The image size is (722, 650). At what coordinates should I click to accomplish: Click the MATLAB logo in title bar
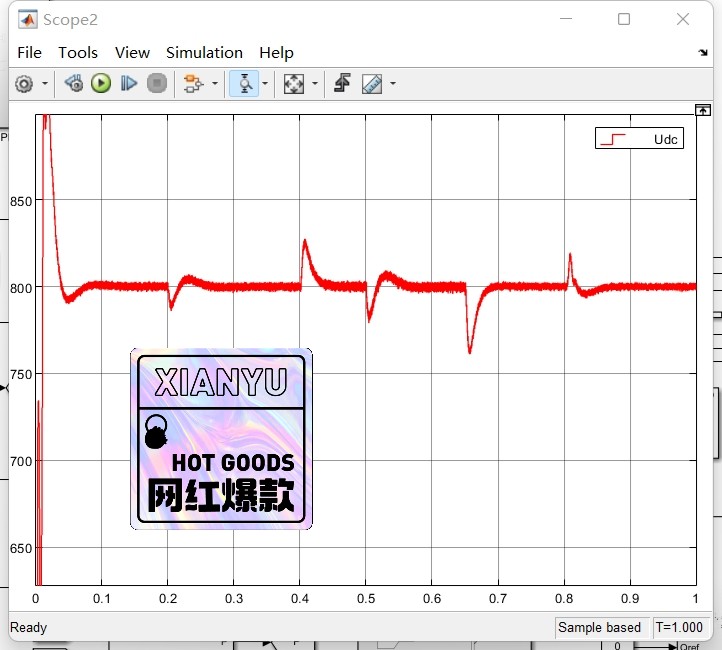click(x=28, y=19)
